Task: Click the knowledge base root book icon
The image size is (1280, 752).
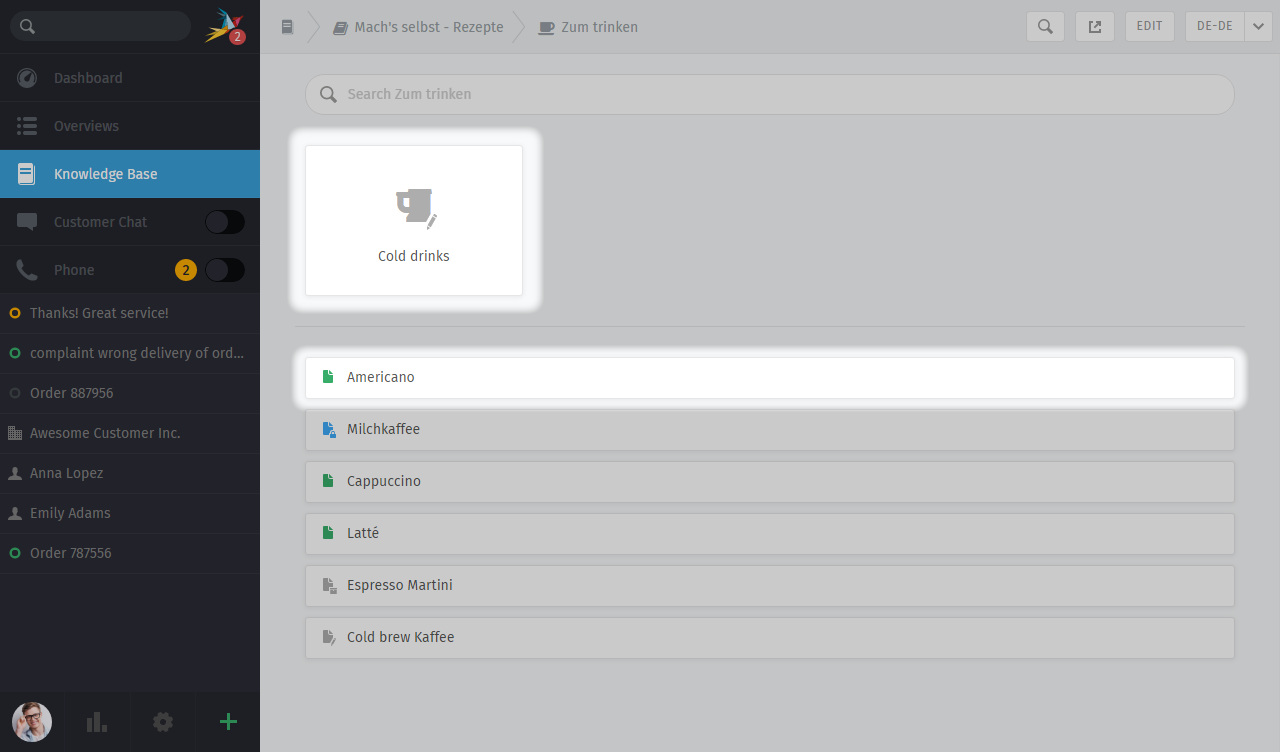Action: coord(288,27)
